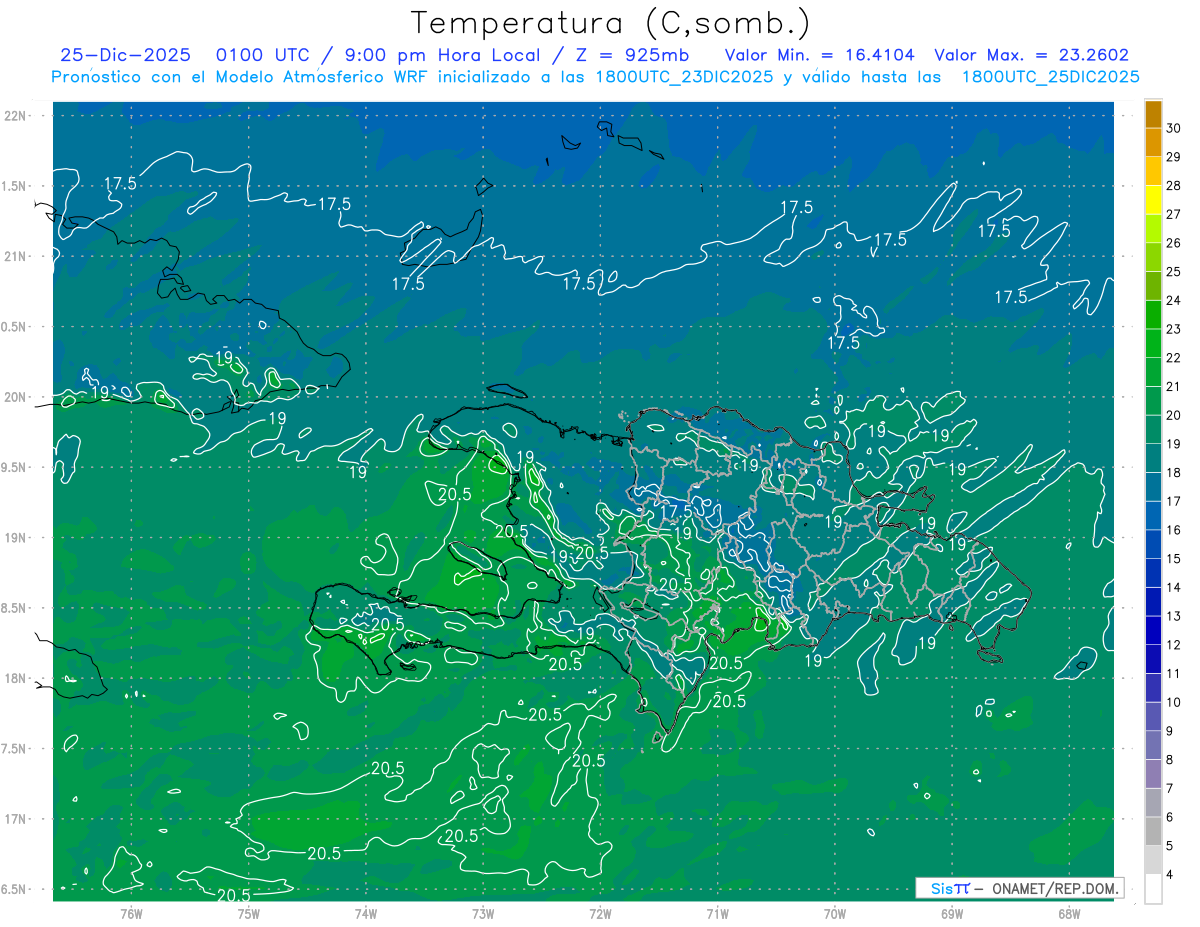Viewport: 1200px width, 927px height.
Task: Click the '72W' longitude axis label
Action: point(600,914)
